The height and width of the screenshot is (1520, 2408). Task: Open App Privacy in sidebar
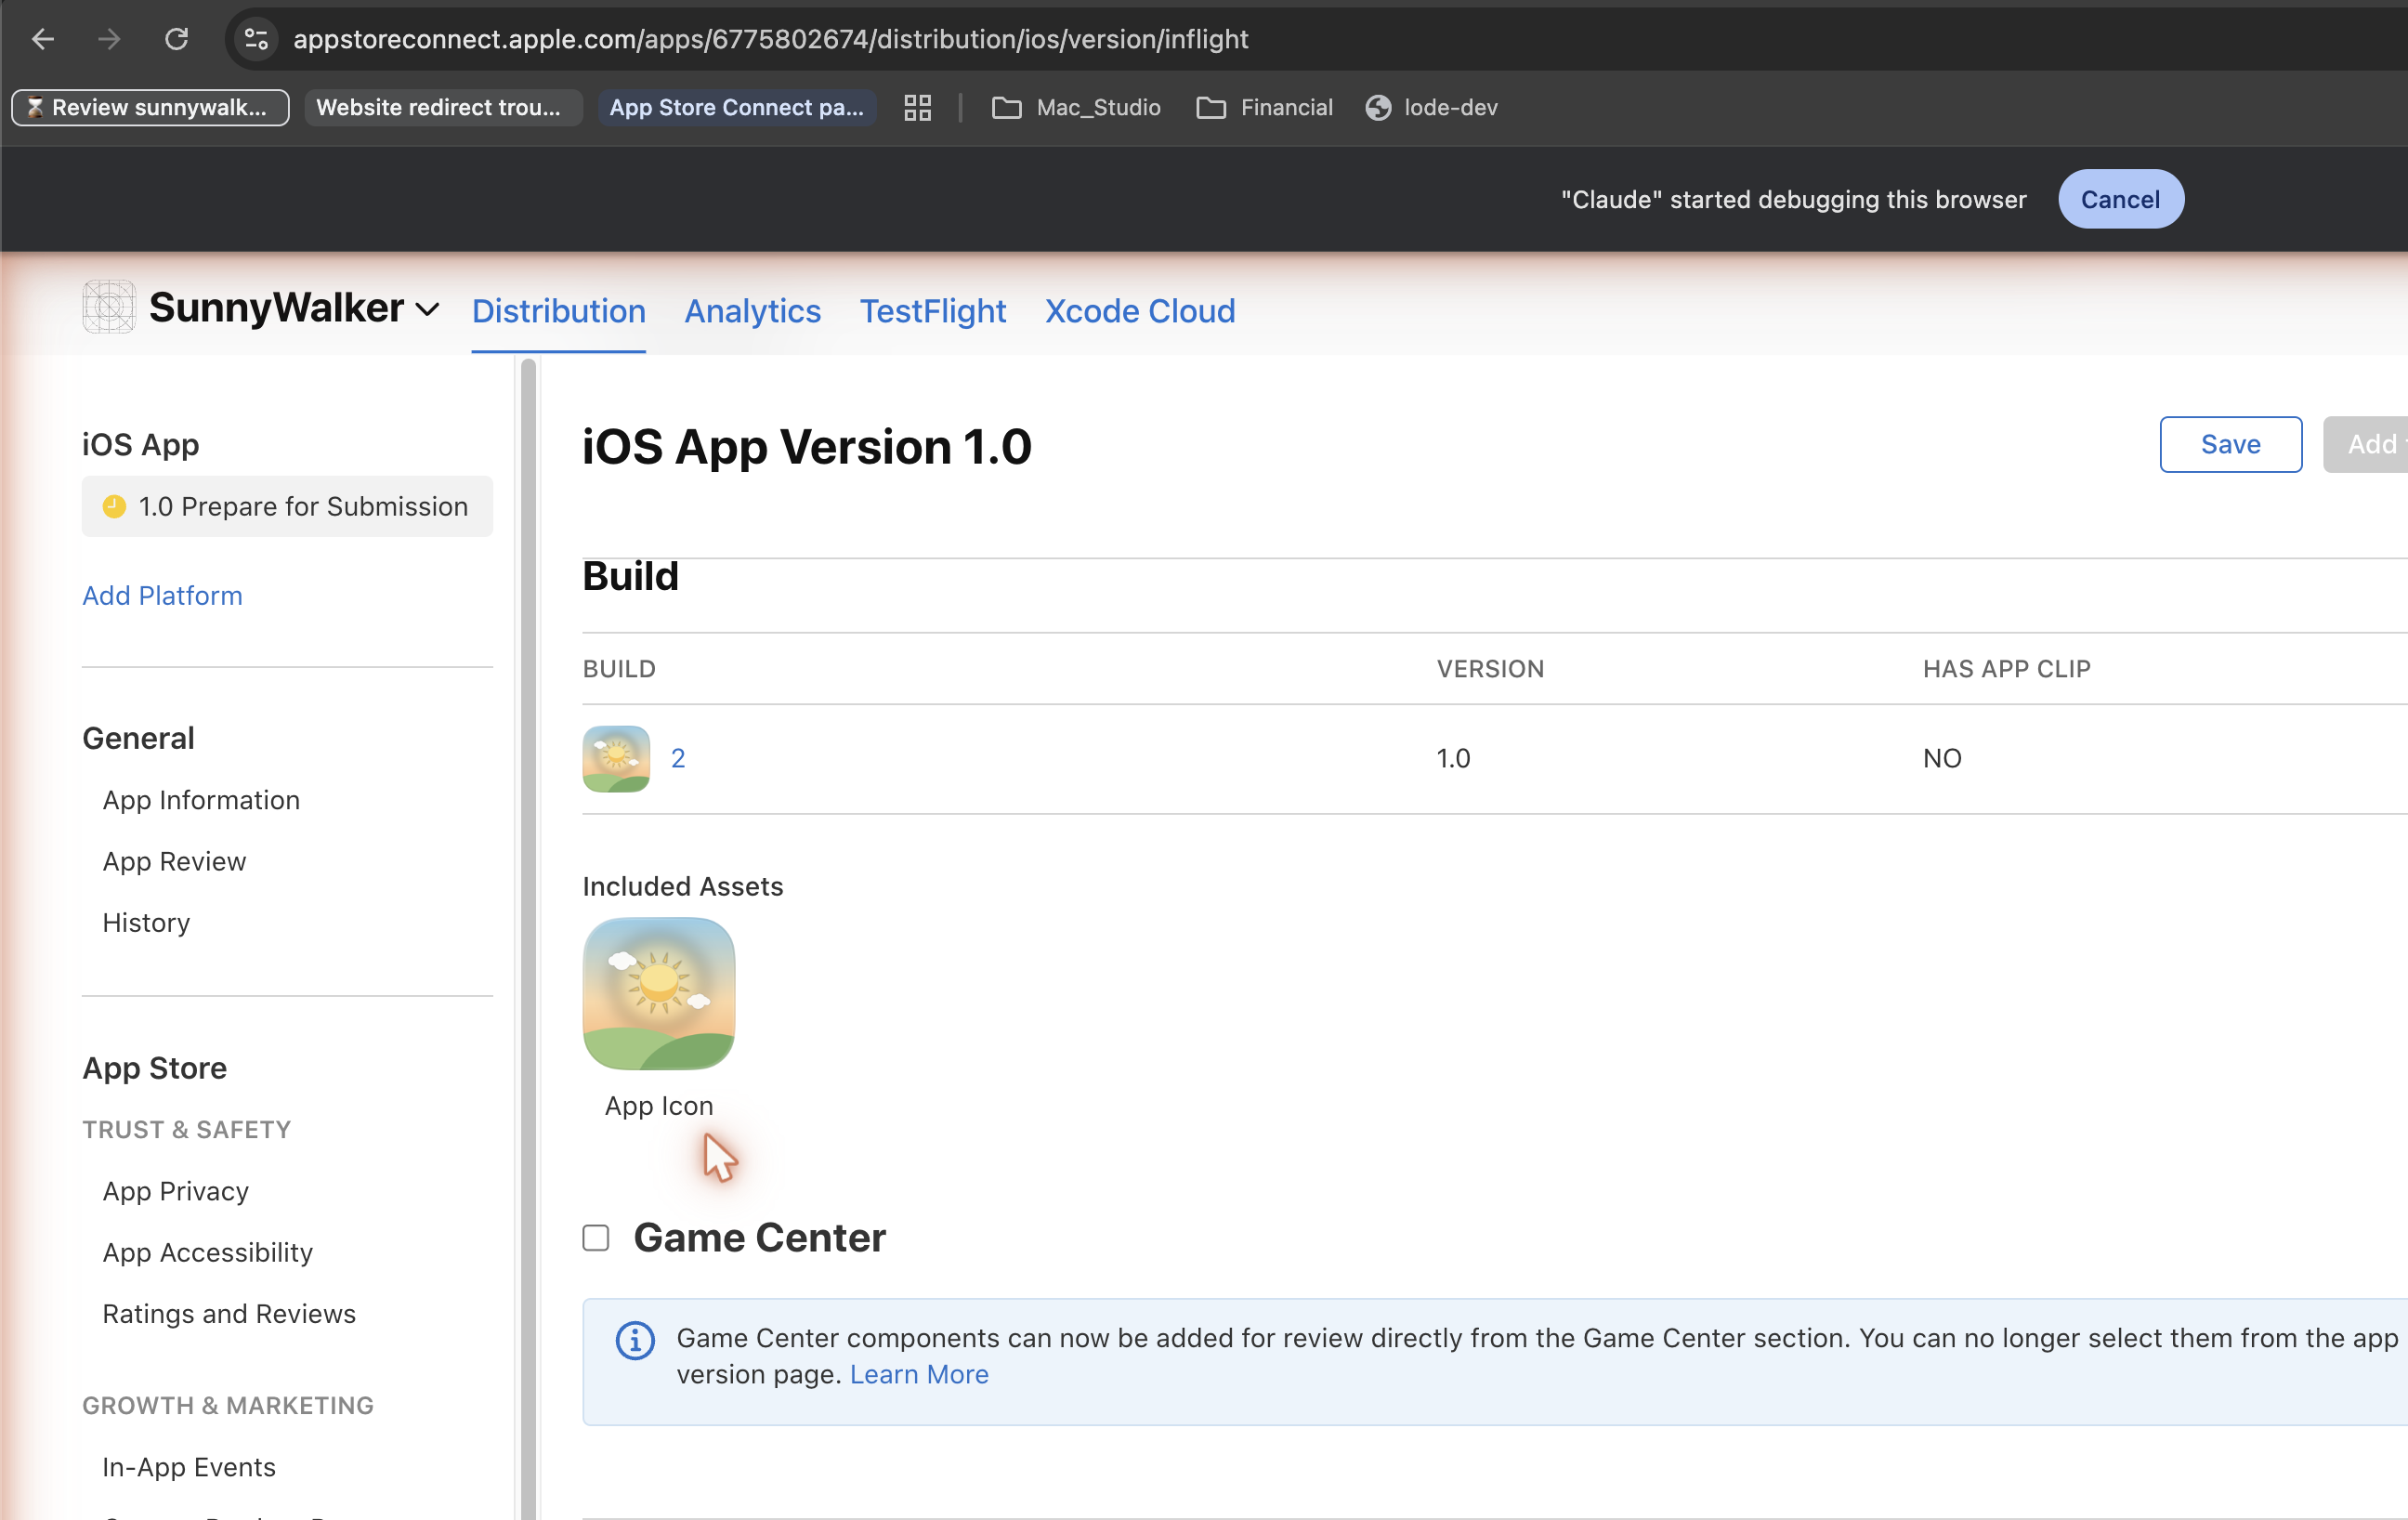coord(175,1191)
